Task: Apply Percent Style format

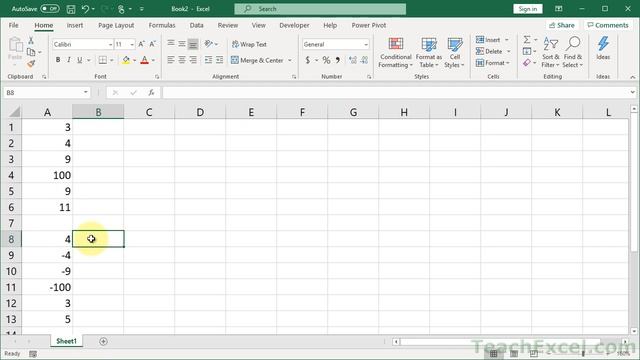Action: pyautogui.click(x=326, y=60)
